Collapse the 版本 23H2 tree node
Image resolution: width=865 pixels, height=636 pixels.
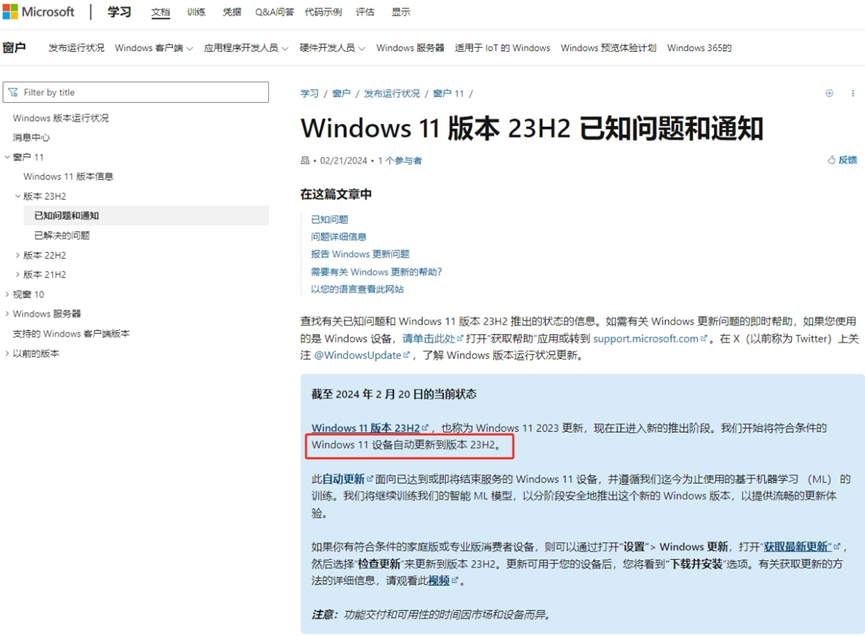[x=18, y=196]
